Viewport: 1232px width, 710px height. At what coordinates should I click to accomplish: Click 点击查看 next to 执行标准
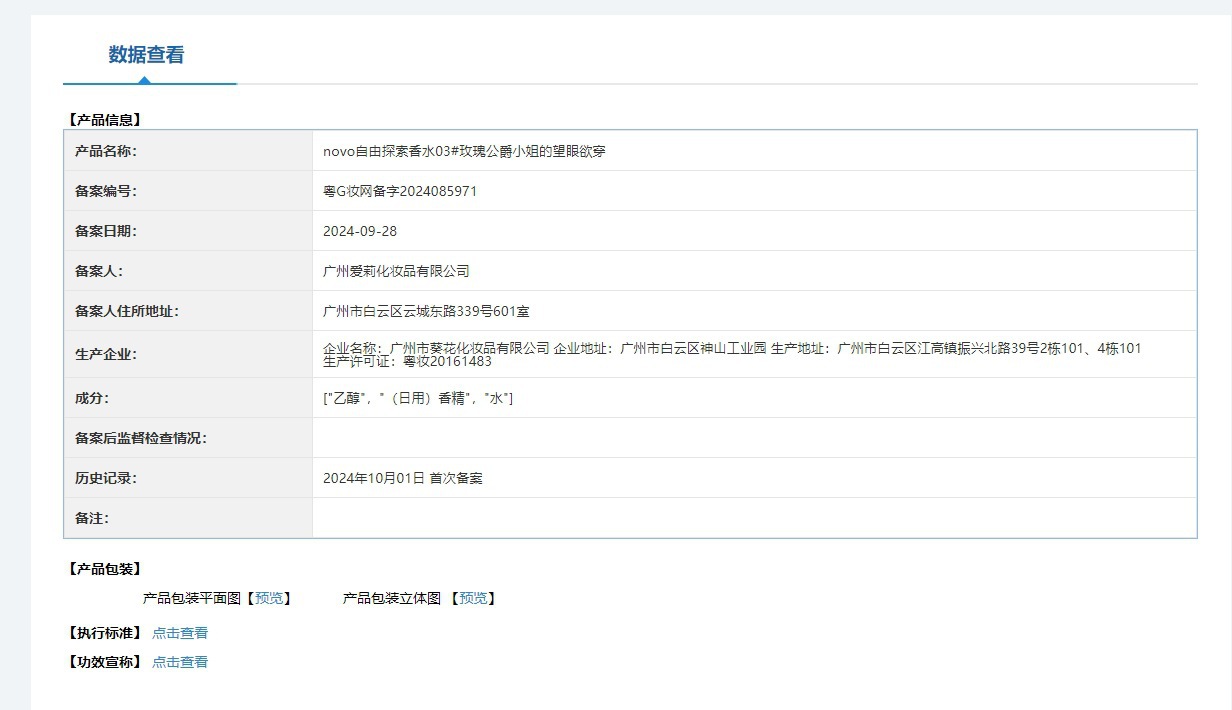(180, 633)
